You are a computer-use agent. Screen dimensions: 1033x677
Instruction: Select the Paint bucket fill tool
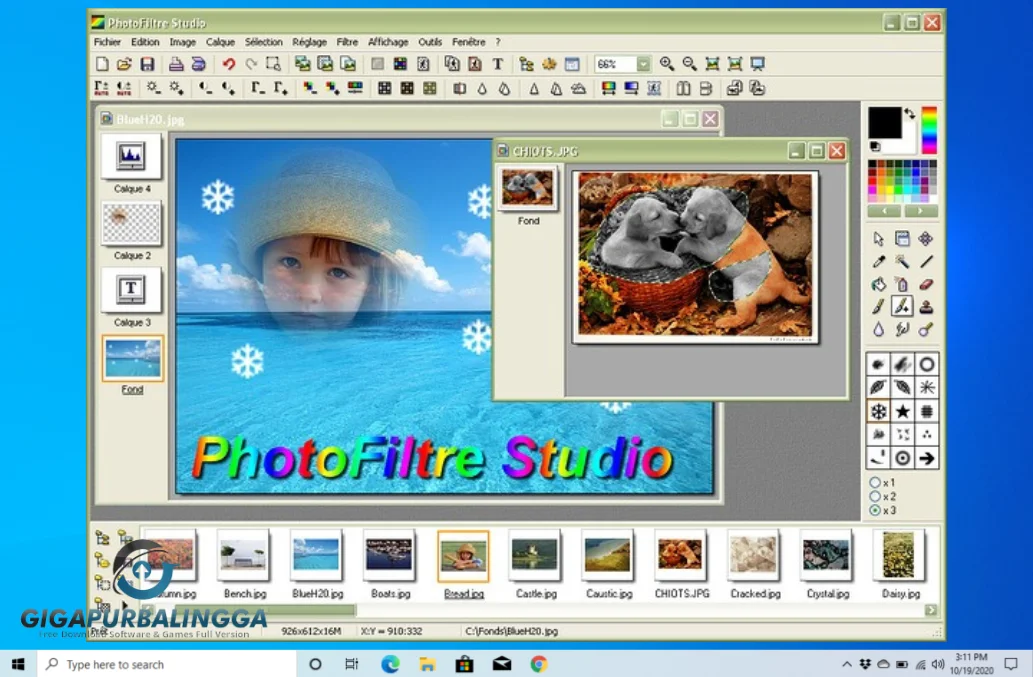pyautogui.click(x=878, y=284)
